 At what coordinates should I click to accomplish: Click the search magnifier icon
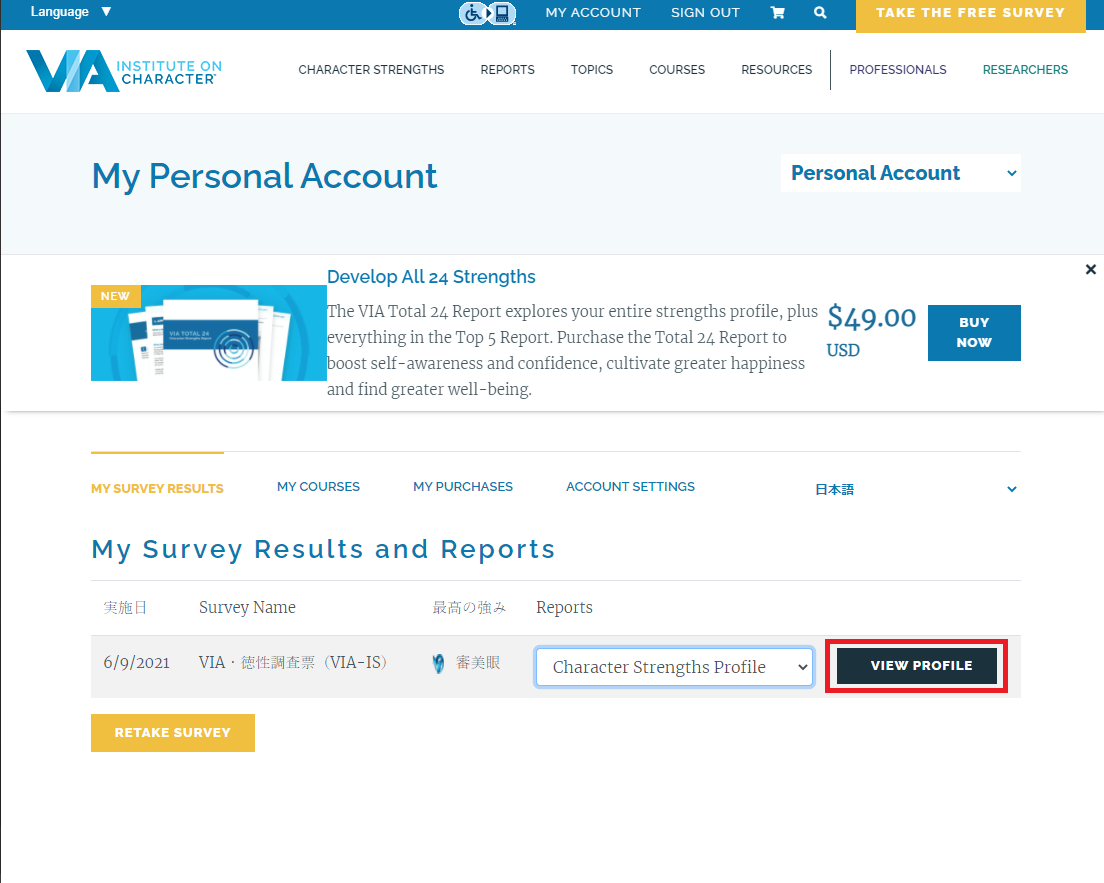820,13
